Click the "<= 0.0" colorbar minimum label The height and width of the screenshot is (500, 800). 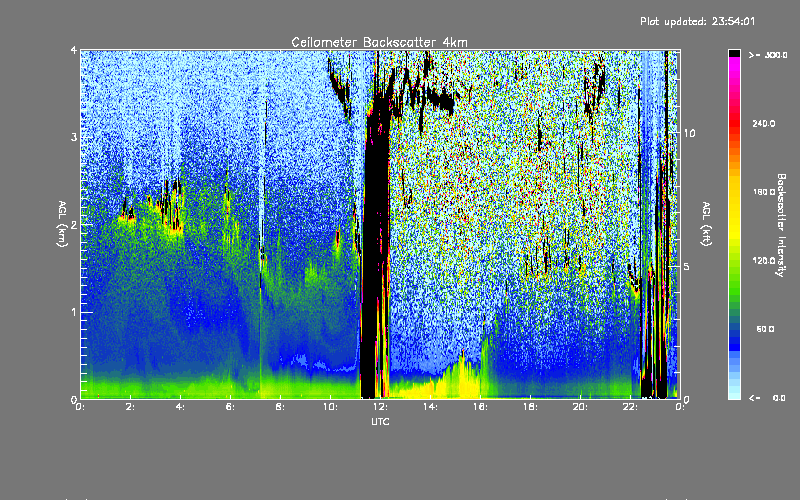click(x=768, y=398)
